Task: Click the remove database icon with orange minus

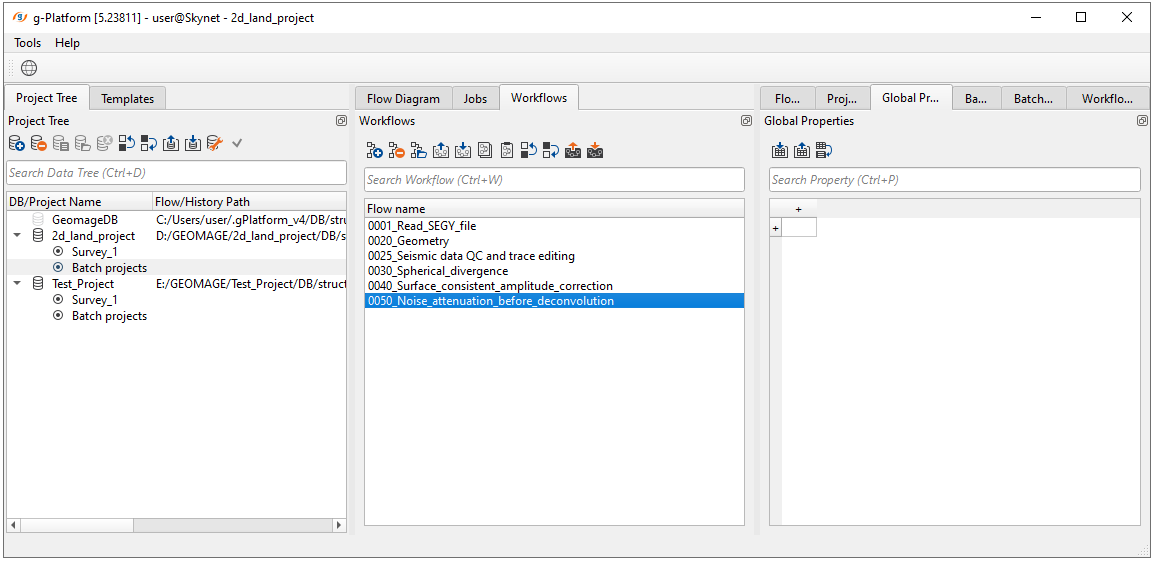Action: pos(38,144)
